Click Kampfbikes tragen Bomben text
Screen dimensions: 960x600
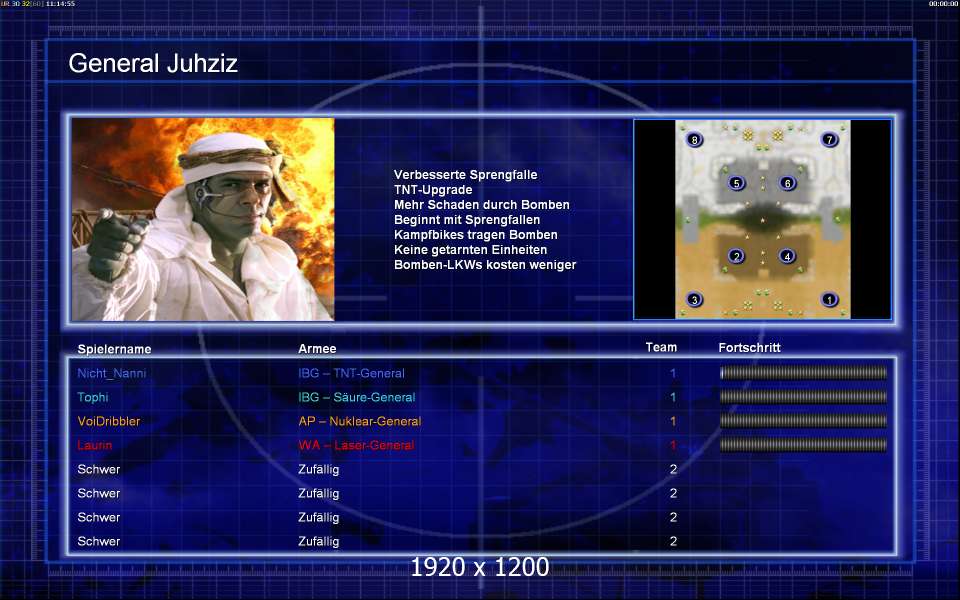(476, 234)
